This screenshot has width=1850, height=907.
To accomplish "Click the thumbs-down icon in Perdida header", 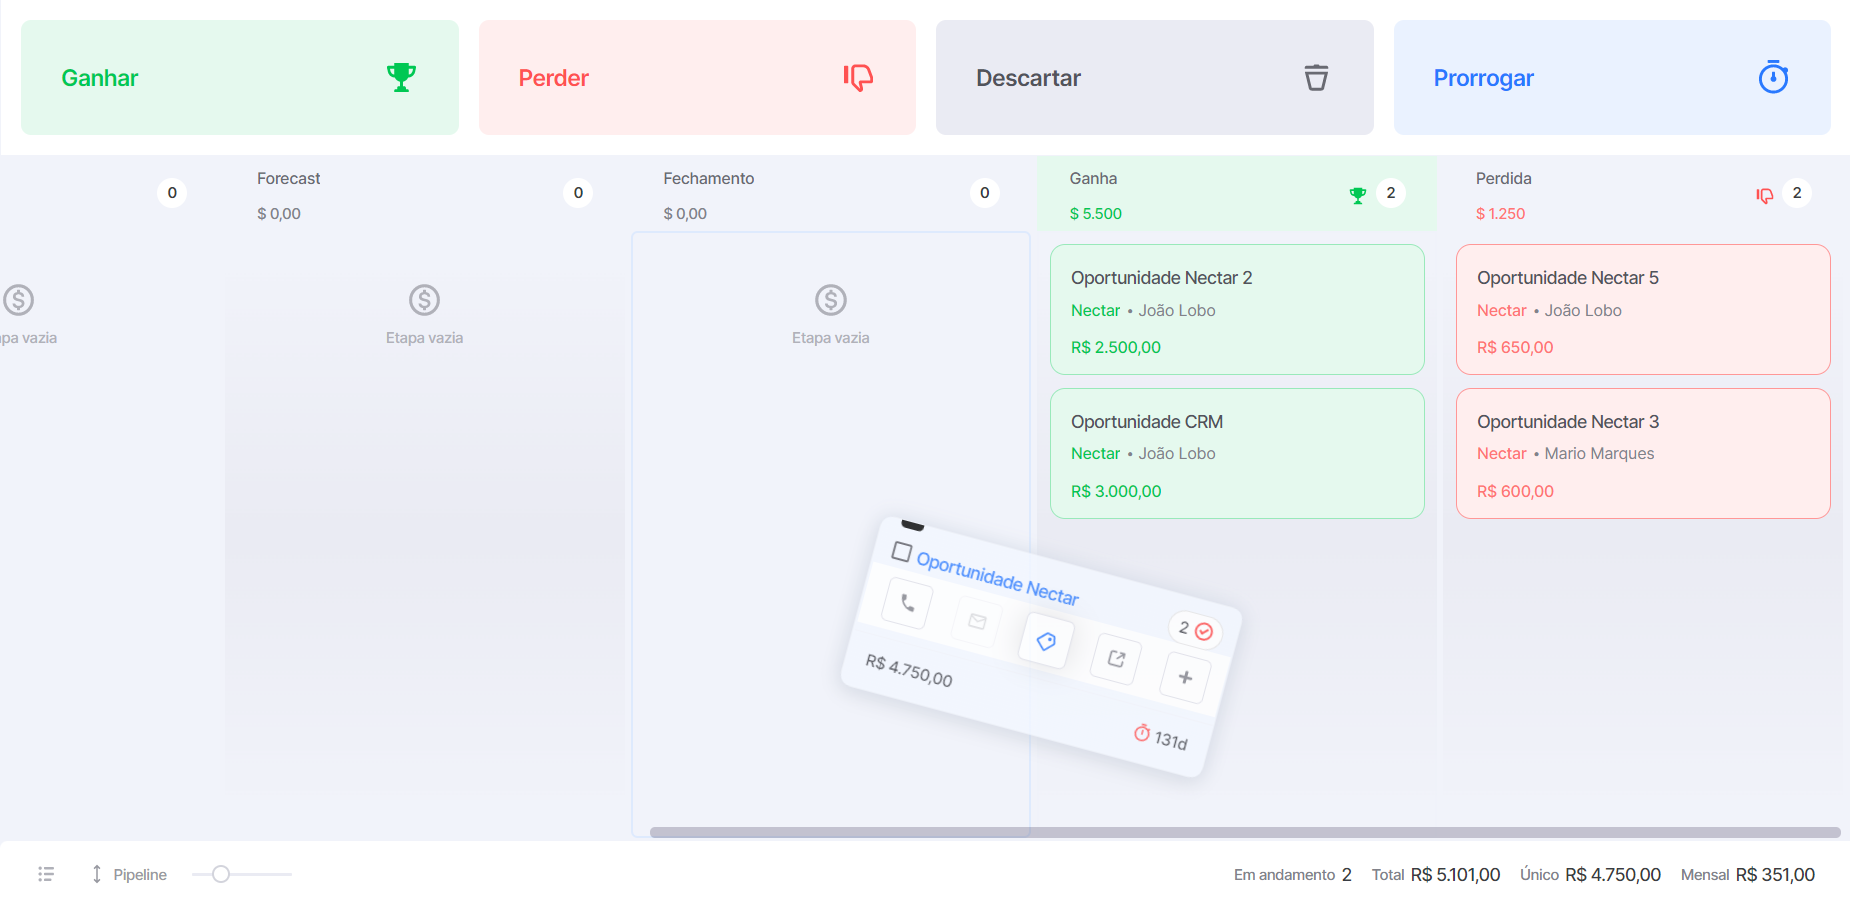I will [1765, 195].
